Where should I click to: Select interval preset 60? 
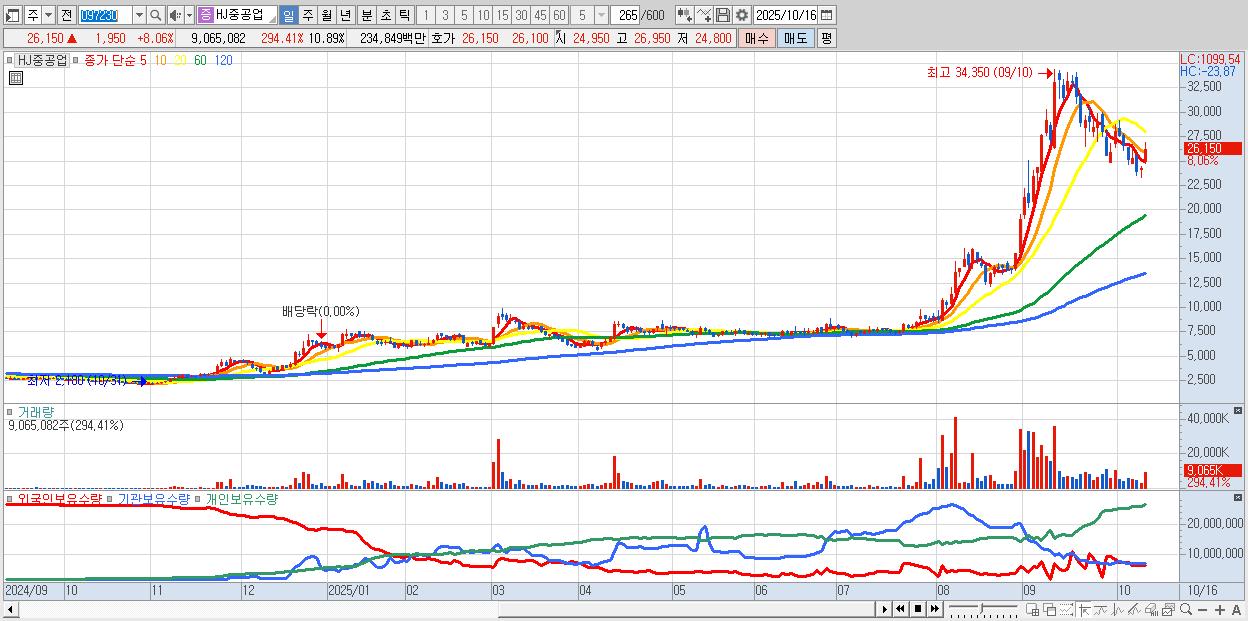click(559, 15)
